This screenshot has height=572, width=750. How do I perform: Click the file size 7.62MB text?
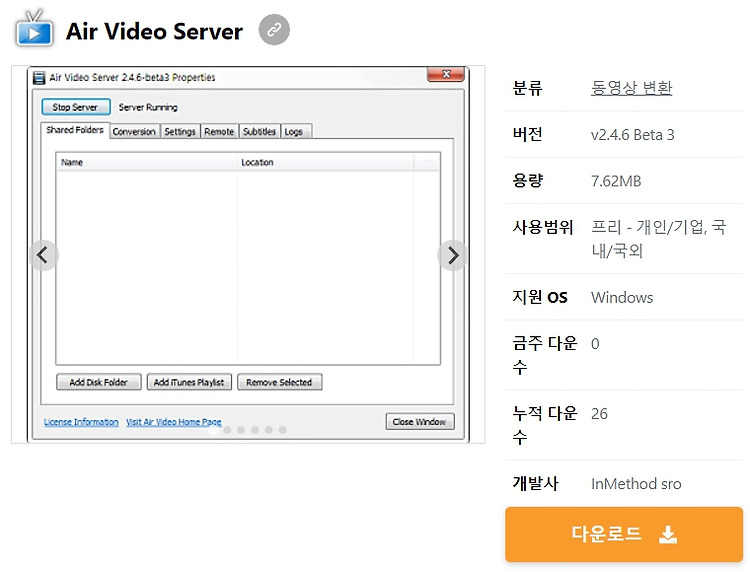click(616, 181)
